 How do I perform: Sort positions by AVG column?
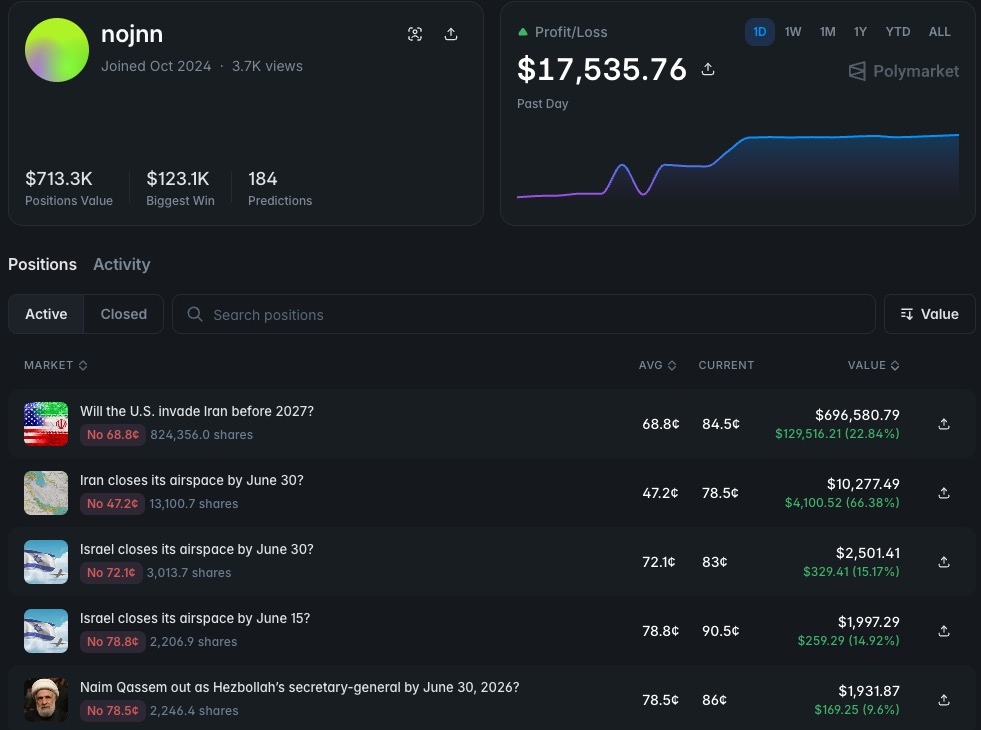[657, 365]
